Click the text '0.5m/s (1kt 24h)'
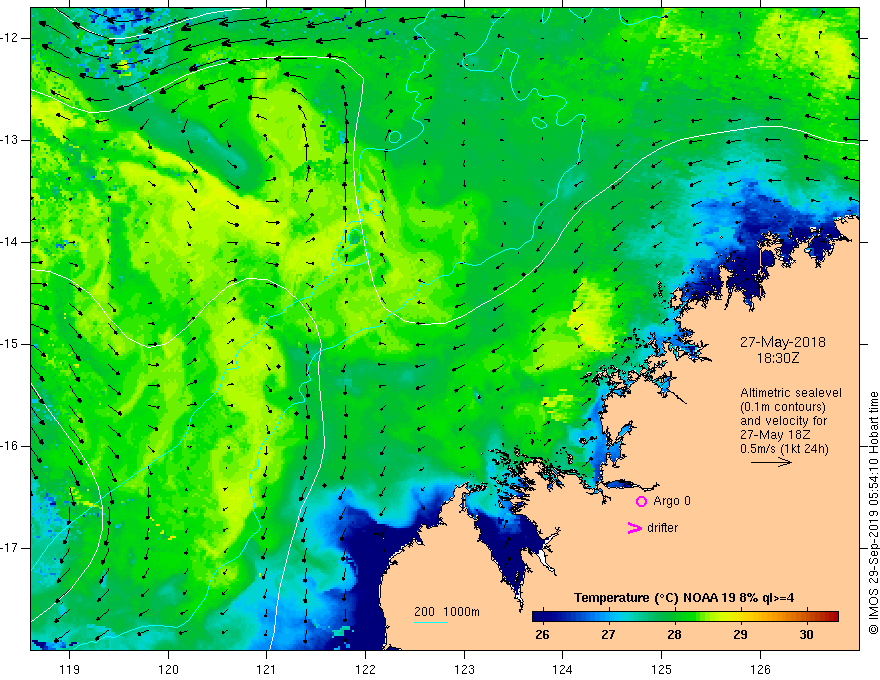The image size is (880, 680). (x=784, y=449)
